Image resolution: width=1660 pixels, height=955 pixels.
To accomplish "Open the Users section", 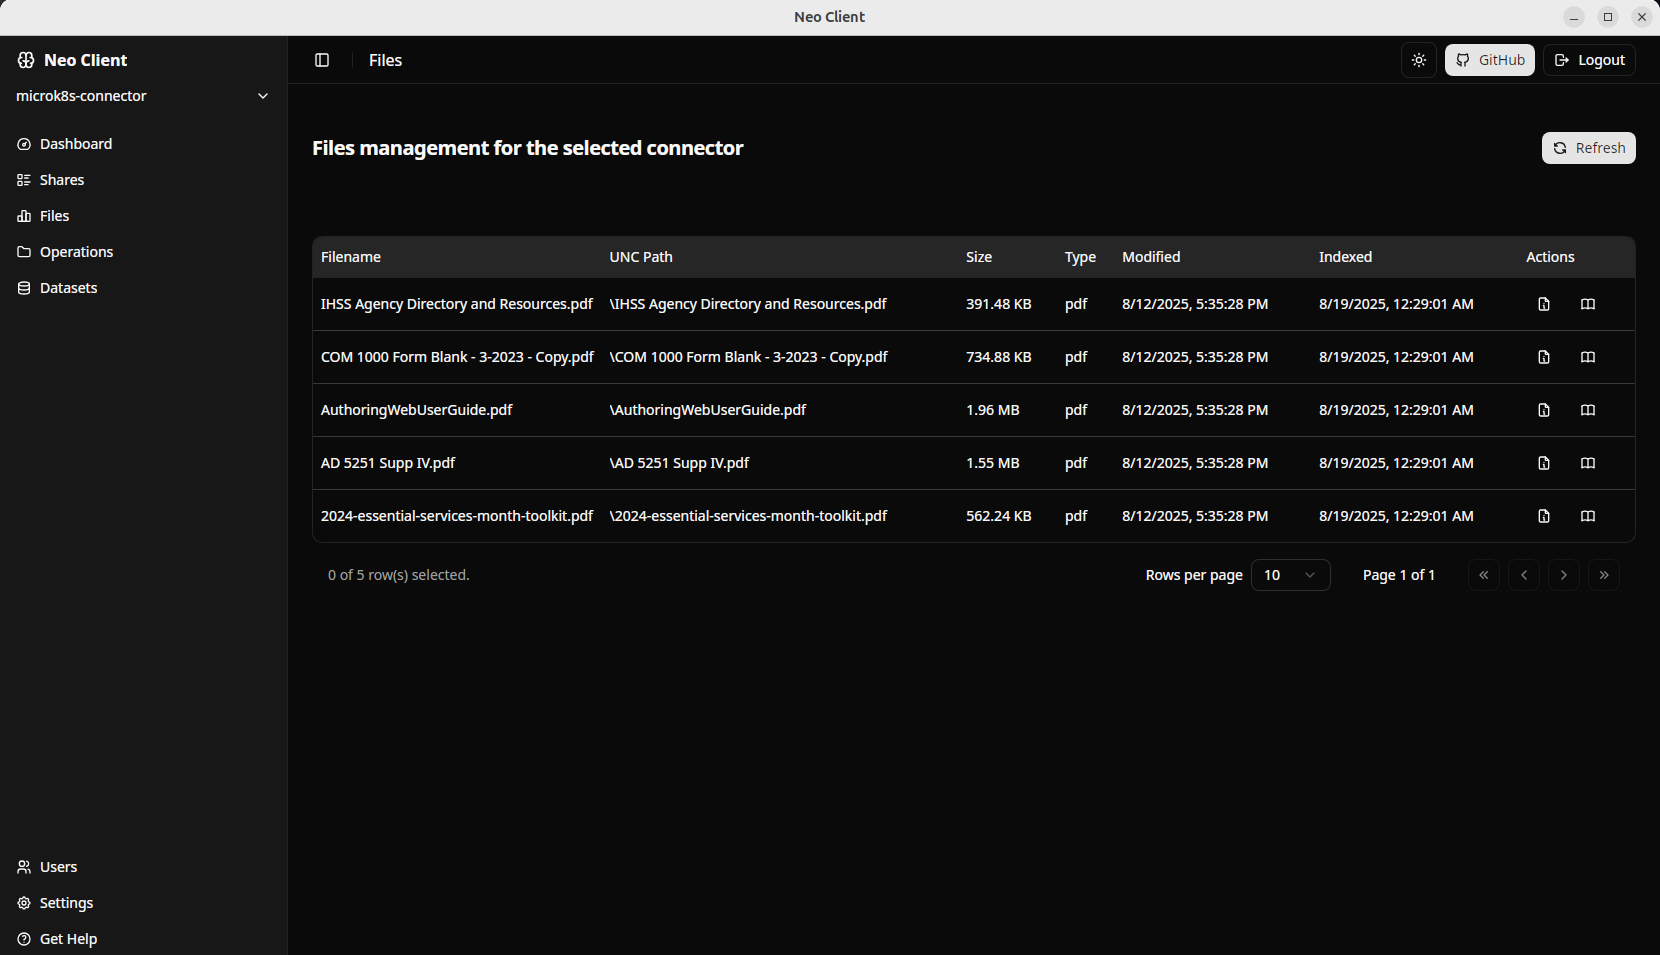I will 57,866.
